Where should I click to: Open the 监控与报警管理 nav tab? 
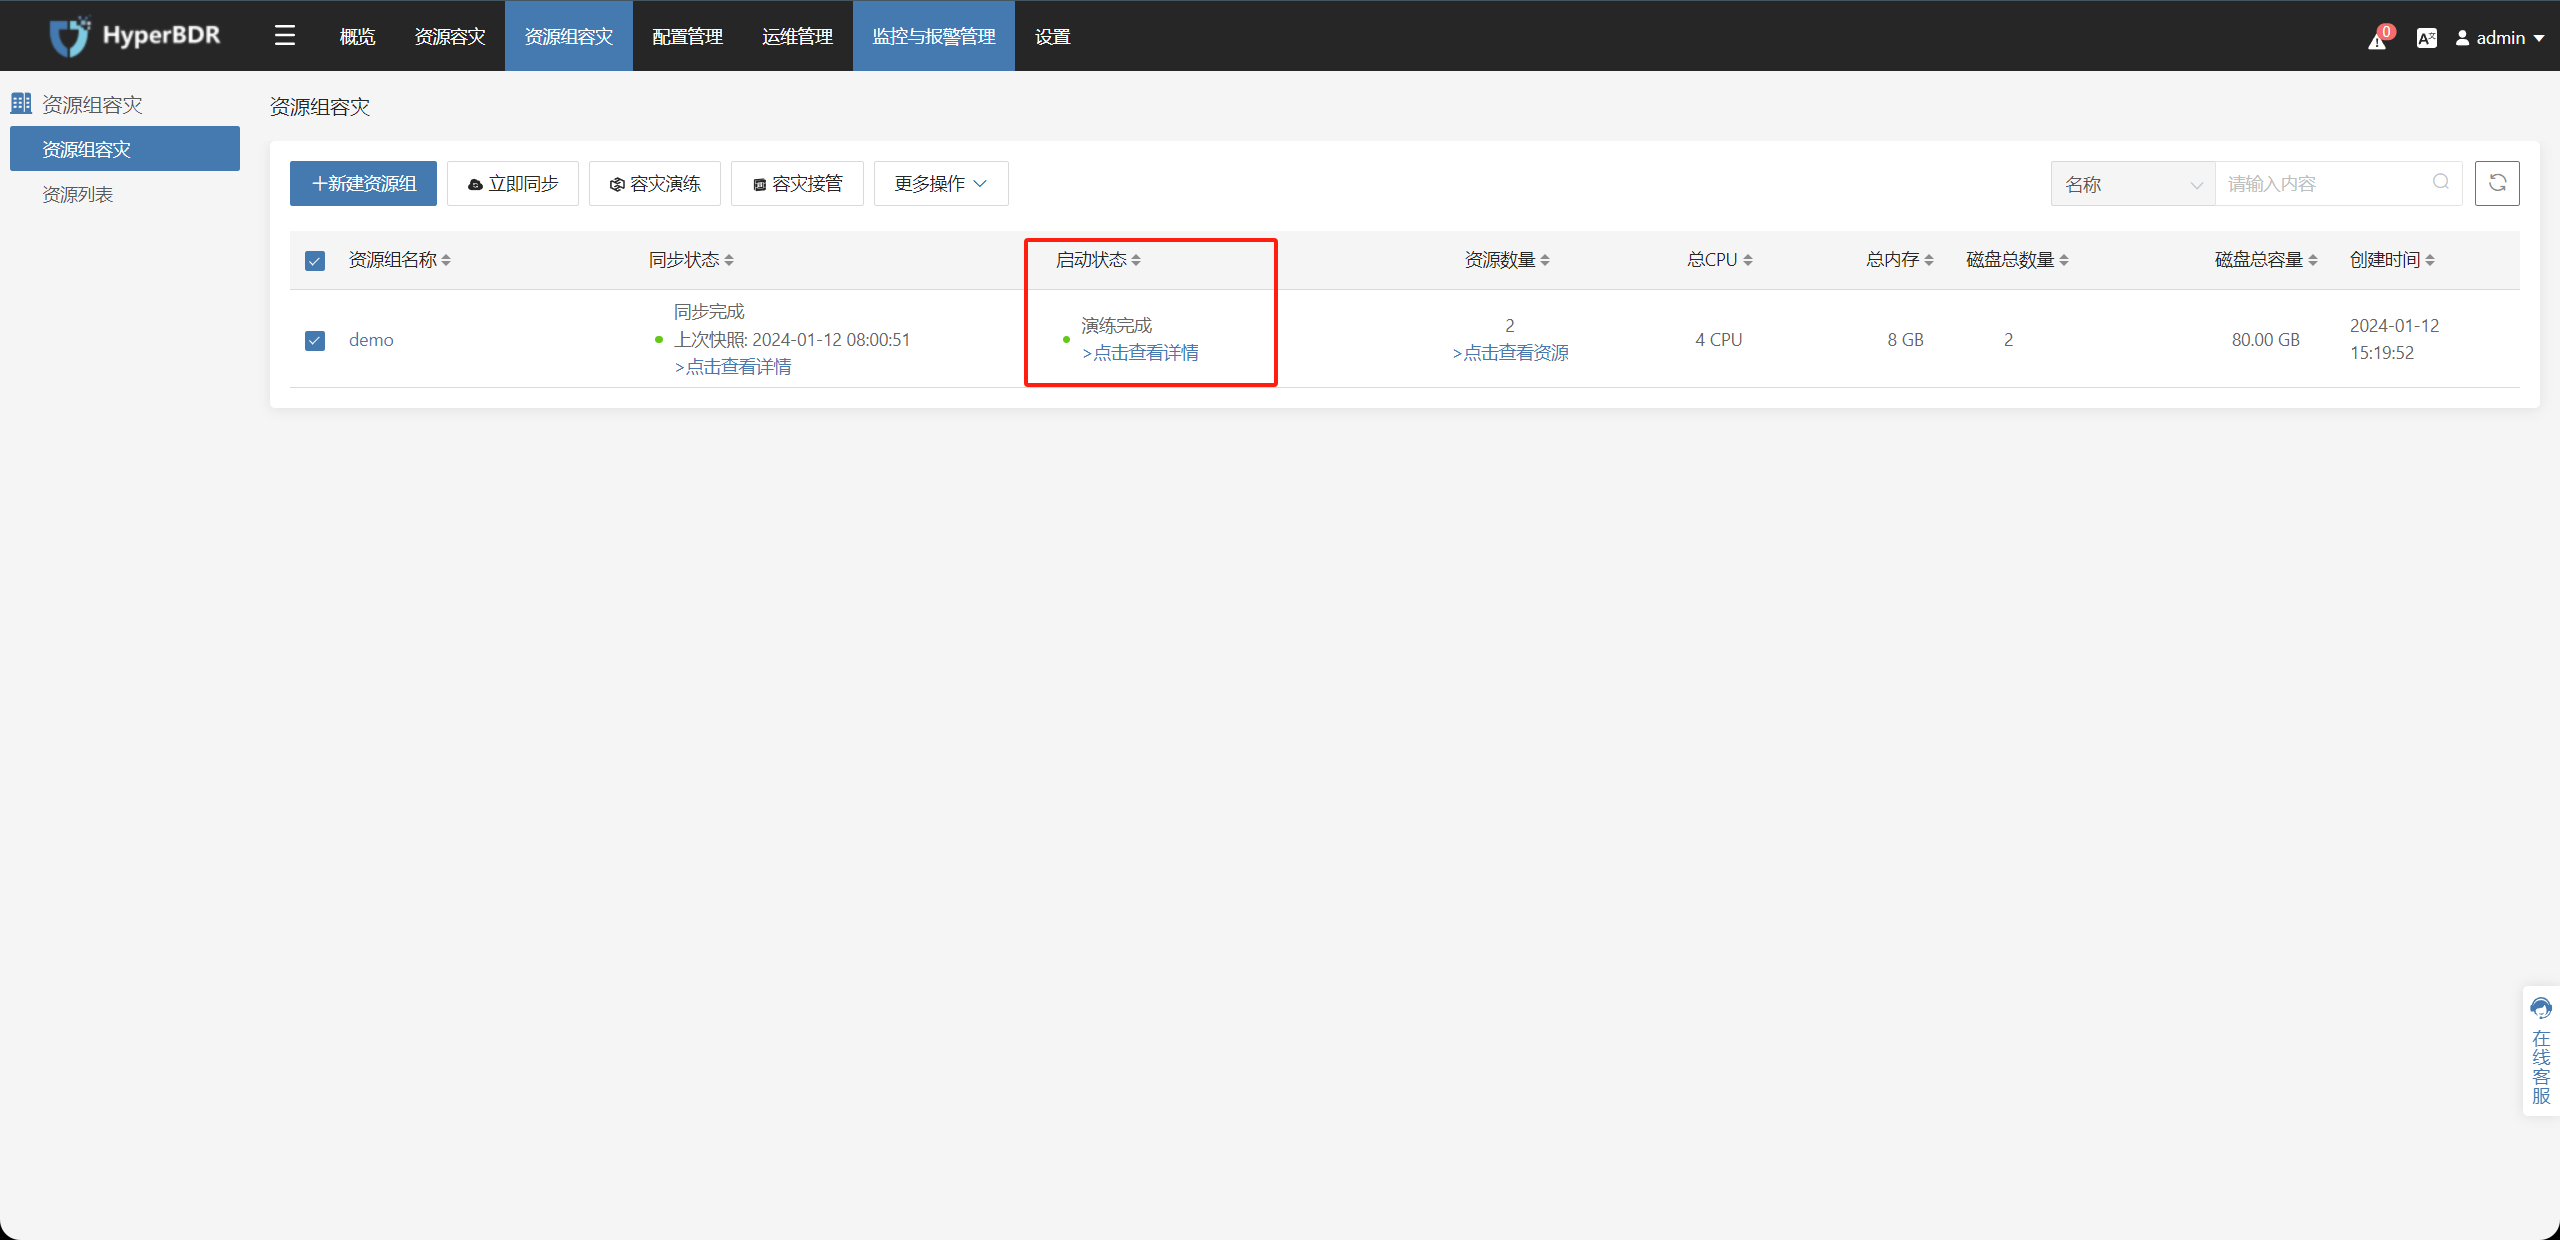pos(934,36)
